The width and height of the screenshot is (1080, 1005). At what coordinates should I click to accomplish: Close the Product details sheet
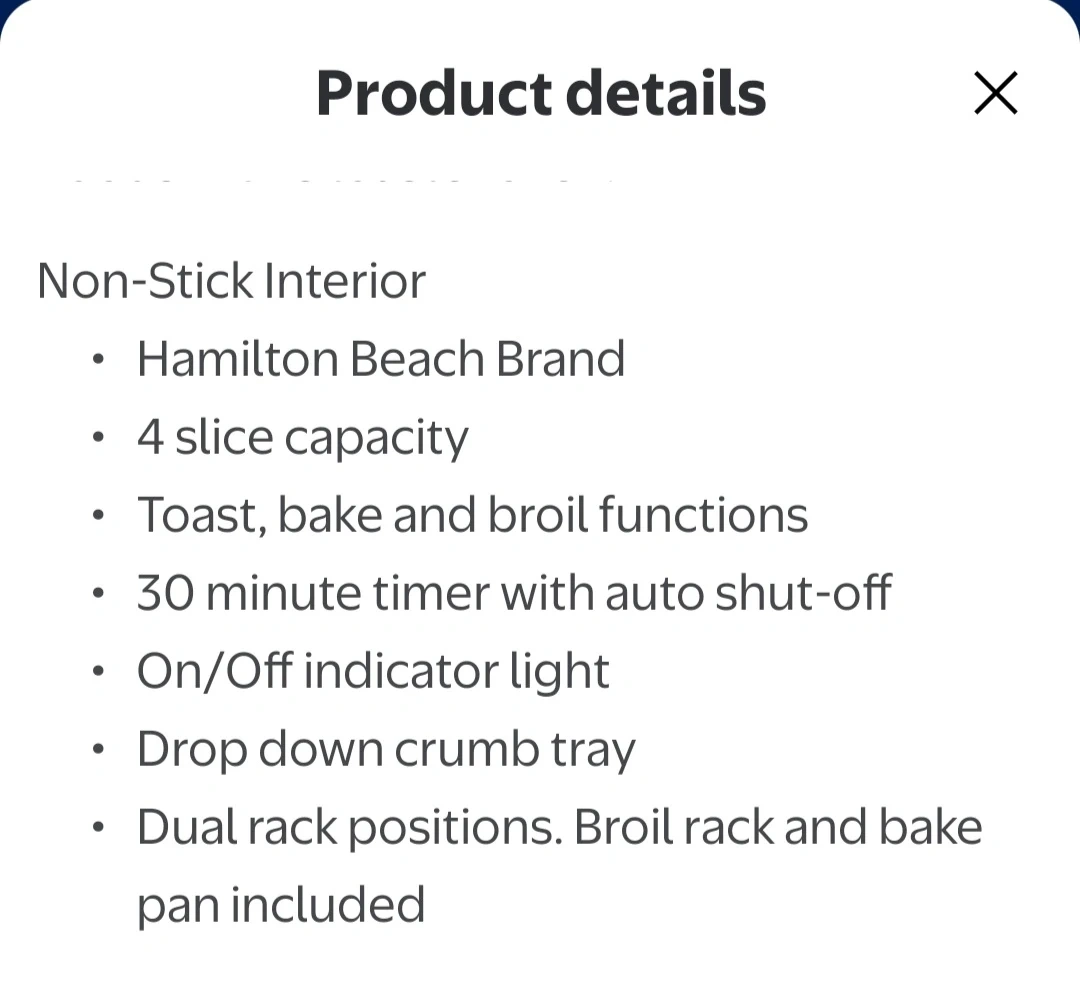pos(995,94)
